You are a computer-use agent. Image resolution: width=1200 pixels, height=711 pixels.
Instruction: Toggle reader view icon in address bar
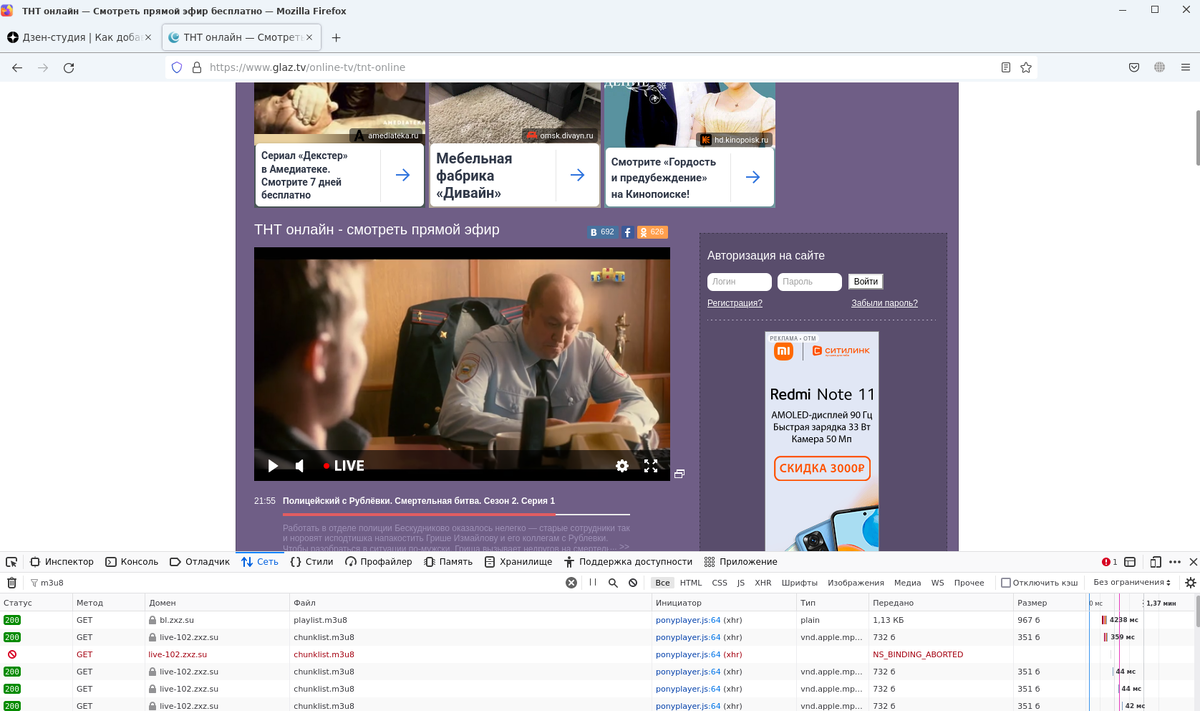click(x=1006, y=67)
